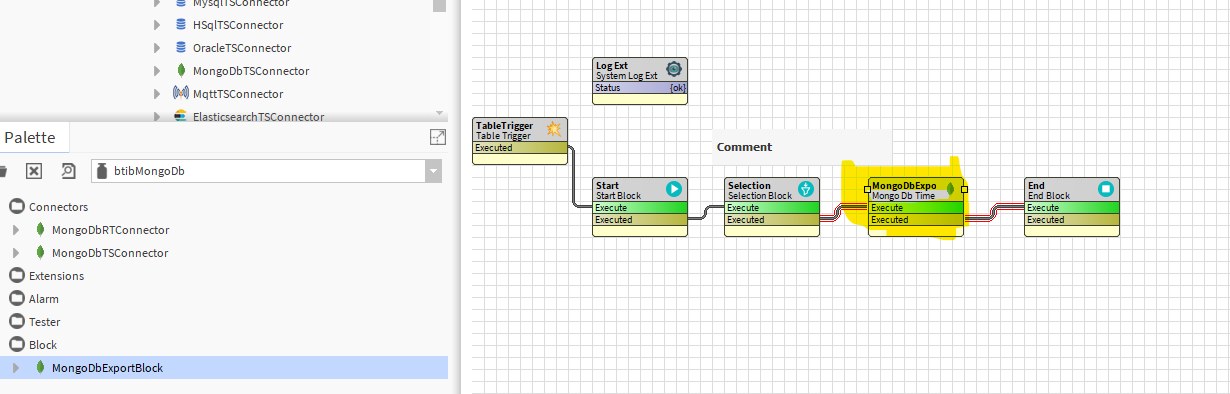
Task: Click the palette search preview icon
Action: (68, 171)
